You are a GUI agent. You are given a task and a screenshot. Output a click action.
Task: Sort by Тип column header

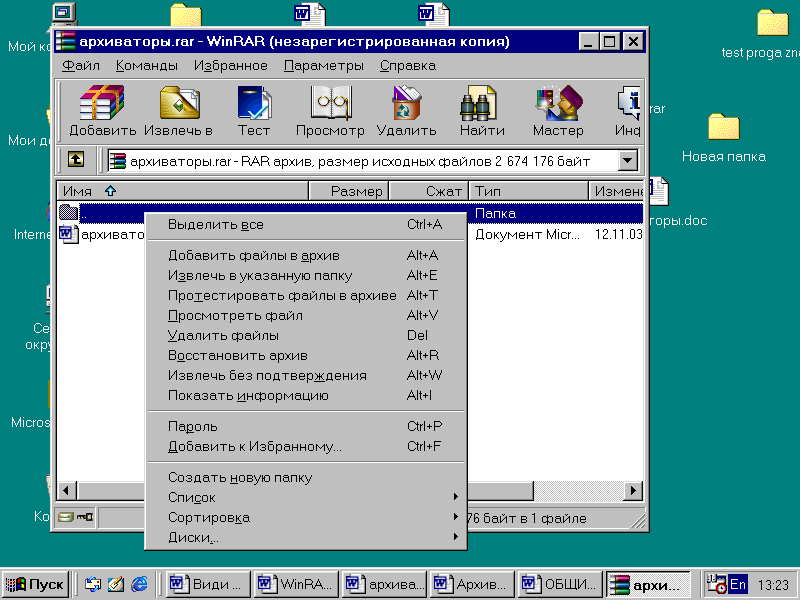tap(529, 191)
